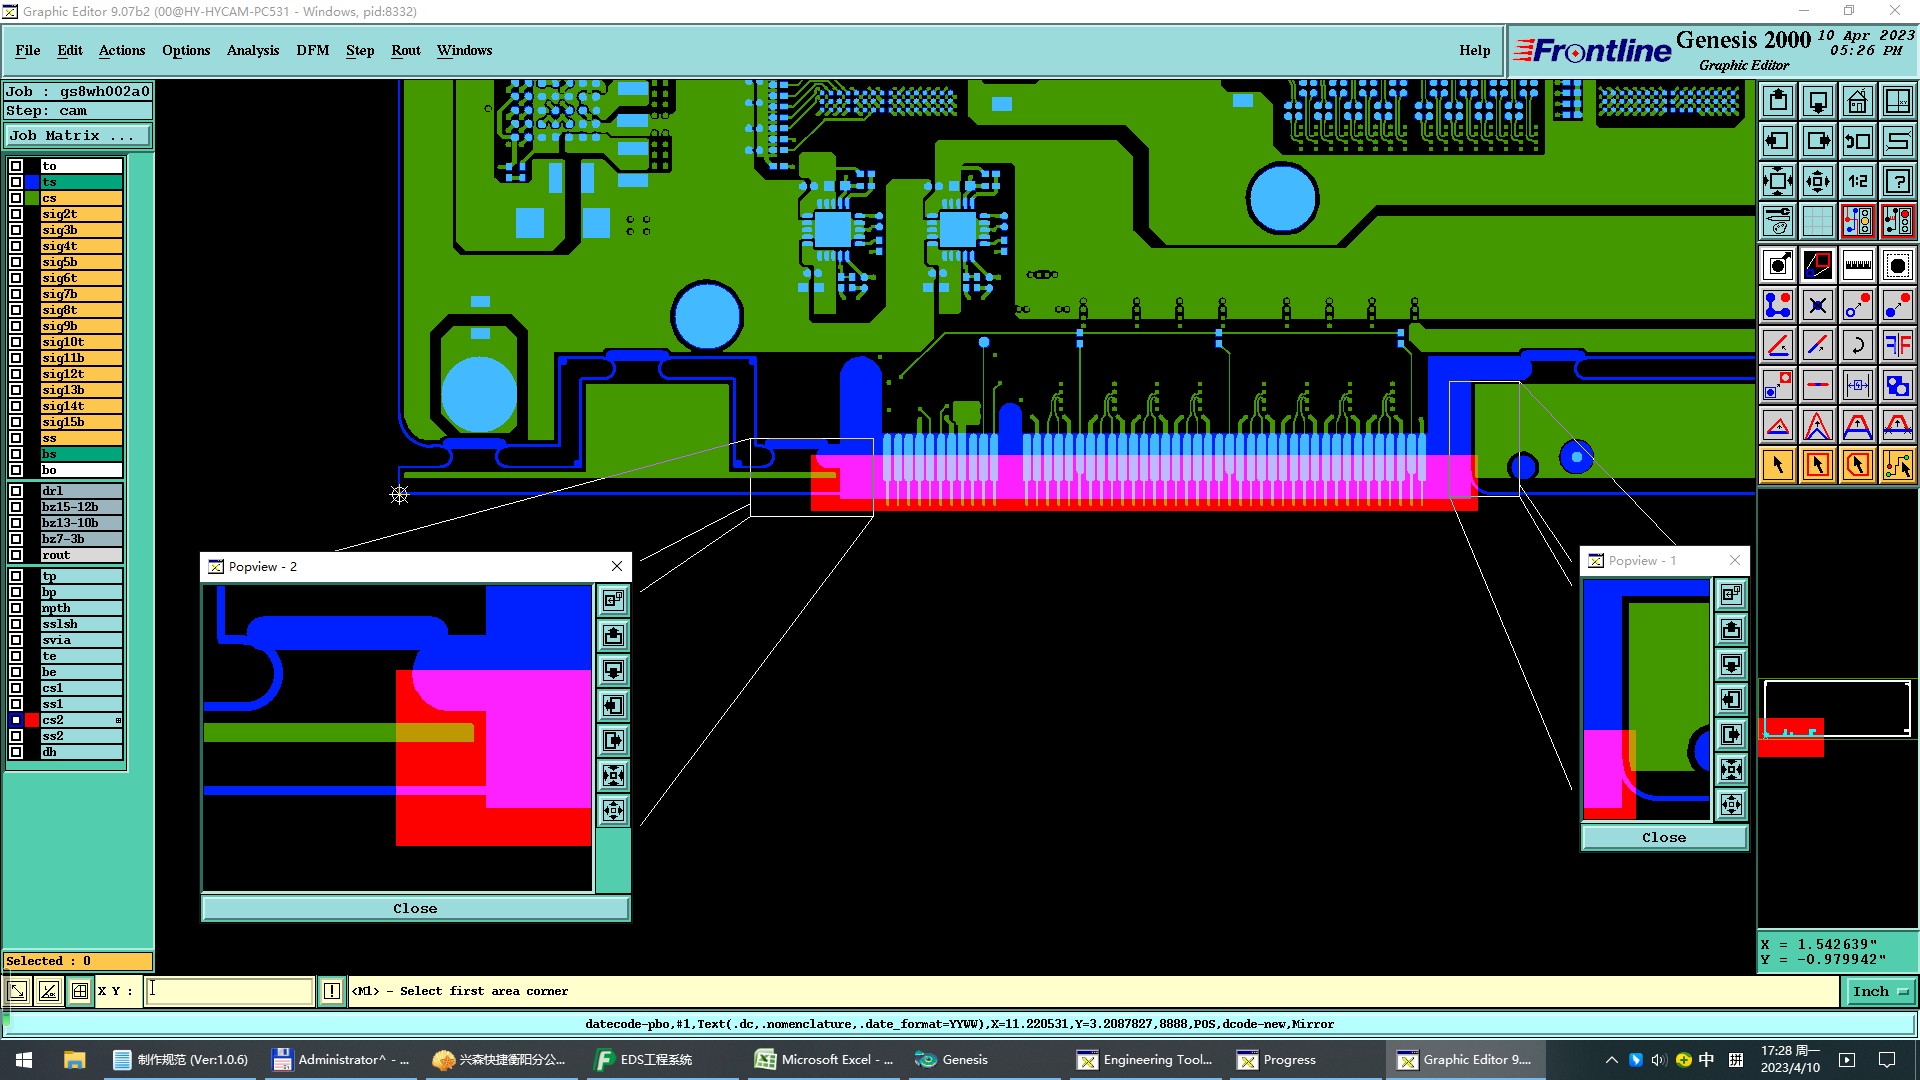Click the connected blue nodes icon

click(1778, 305)
